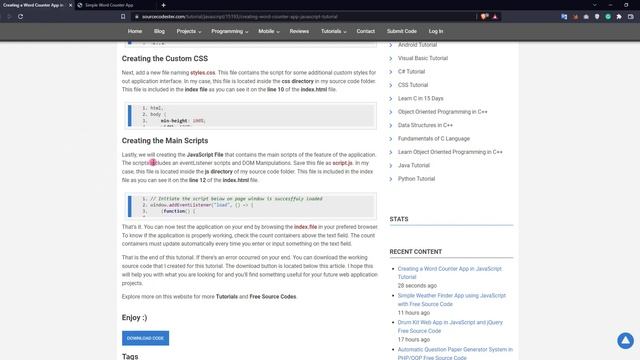The height and width of the screenshot is (360, 640).
Task: Click the gray cloud-shaped extension icon
Action: pos(586,17)
